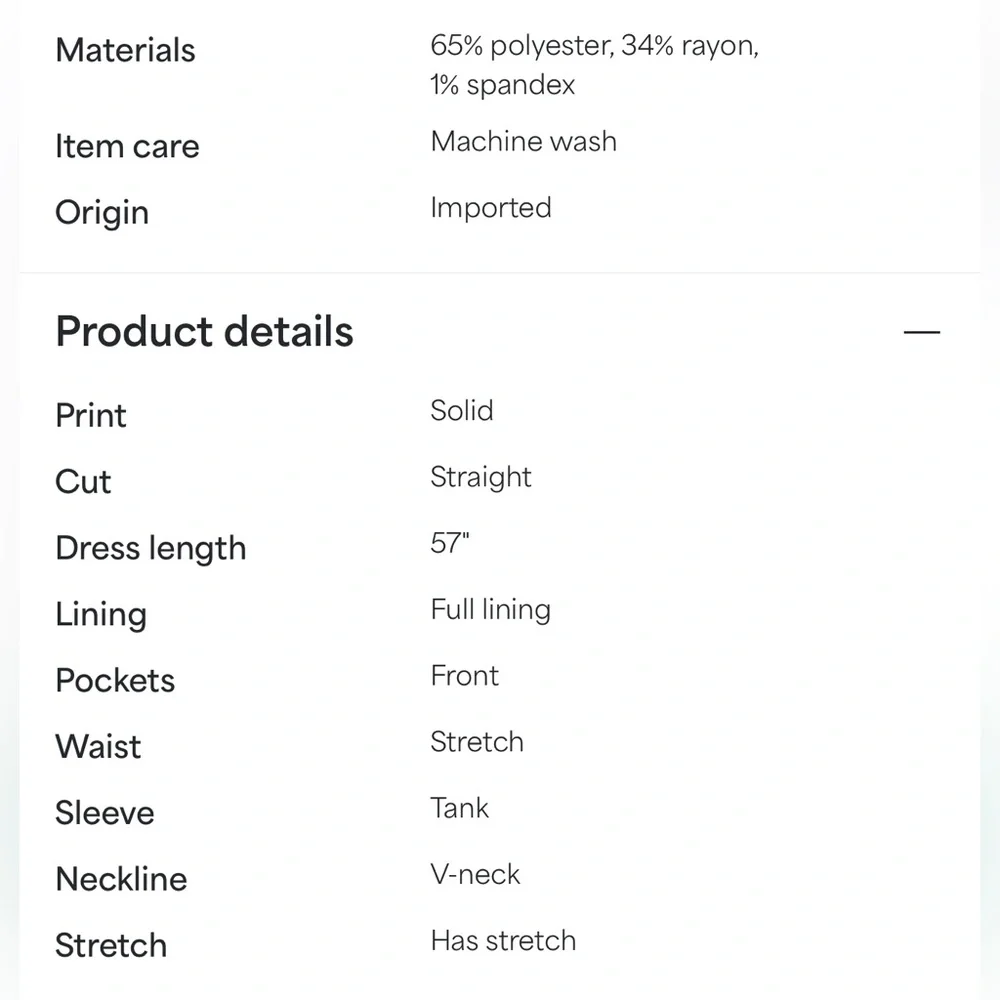Image resolution: width=1000 pixels, height=1000 pixels.
Task: Click the Straight cut value
Action: (x=481, y=478)
